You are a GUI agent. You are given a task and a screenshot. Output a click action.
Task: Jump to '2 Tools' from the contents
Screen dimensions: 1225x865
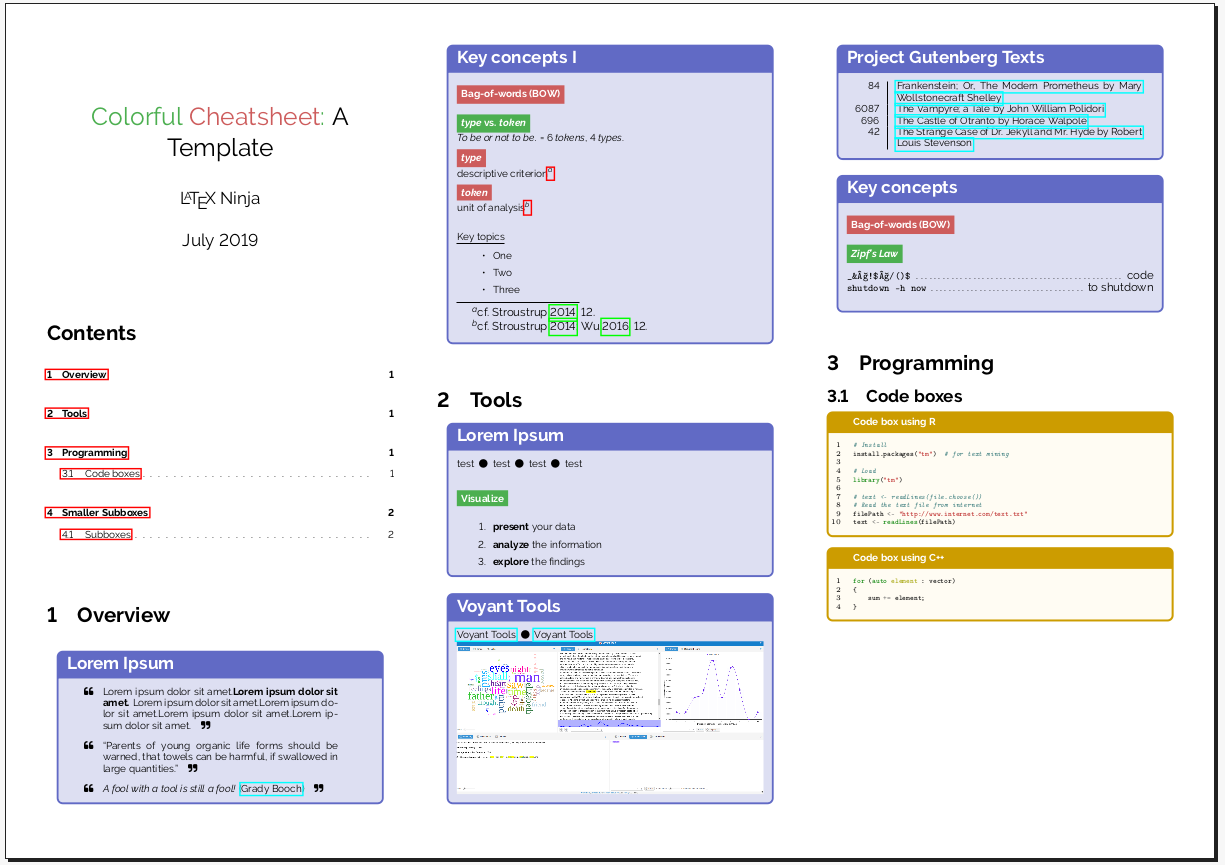[66, 414]
